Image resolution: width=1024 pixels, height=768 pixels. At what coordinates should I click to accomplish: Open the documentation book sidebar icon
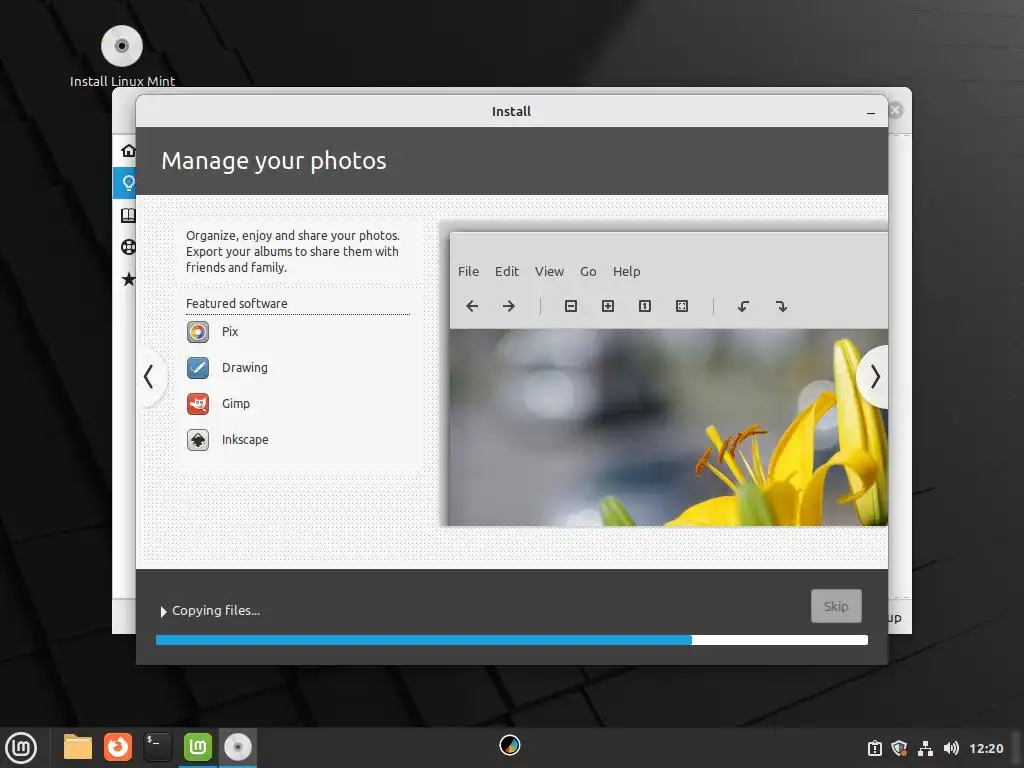point(129,215)
